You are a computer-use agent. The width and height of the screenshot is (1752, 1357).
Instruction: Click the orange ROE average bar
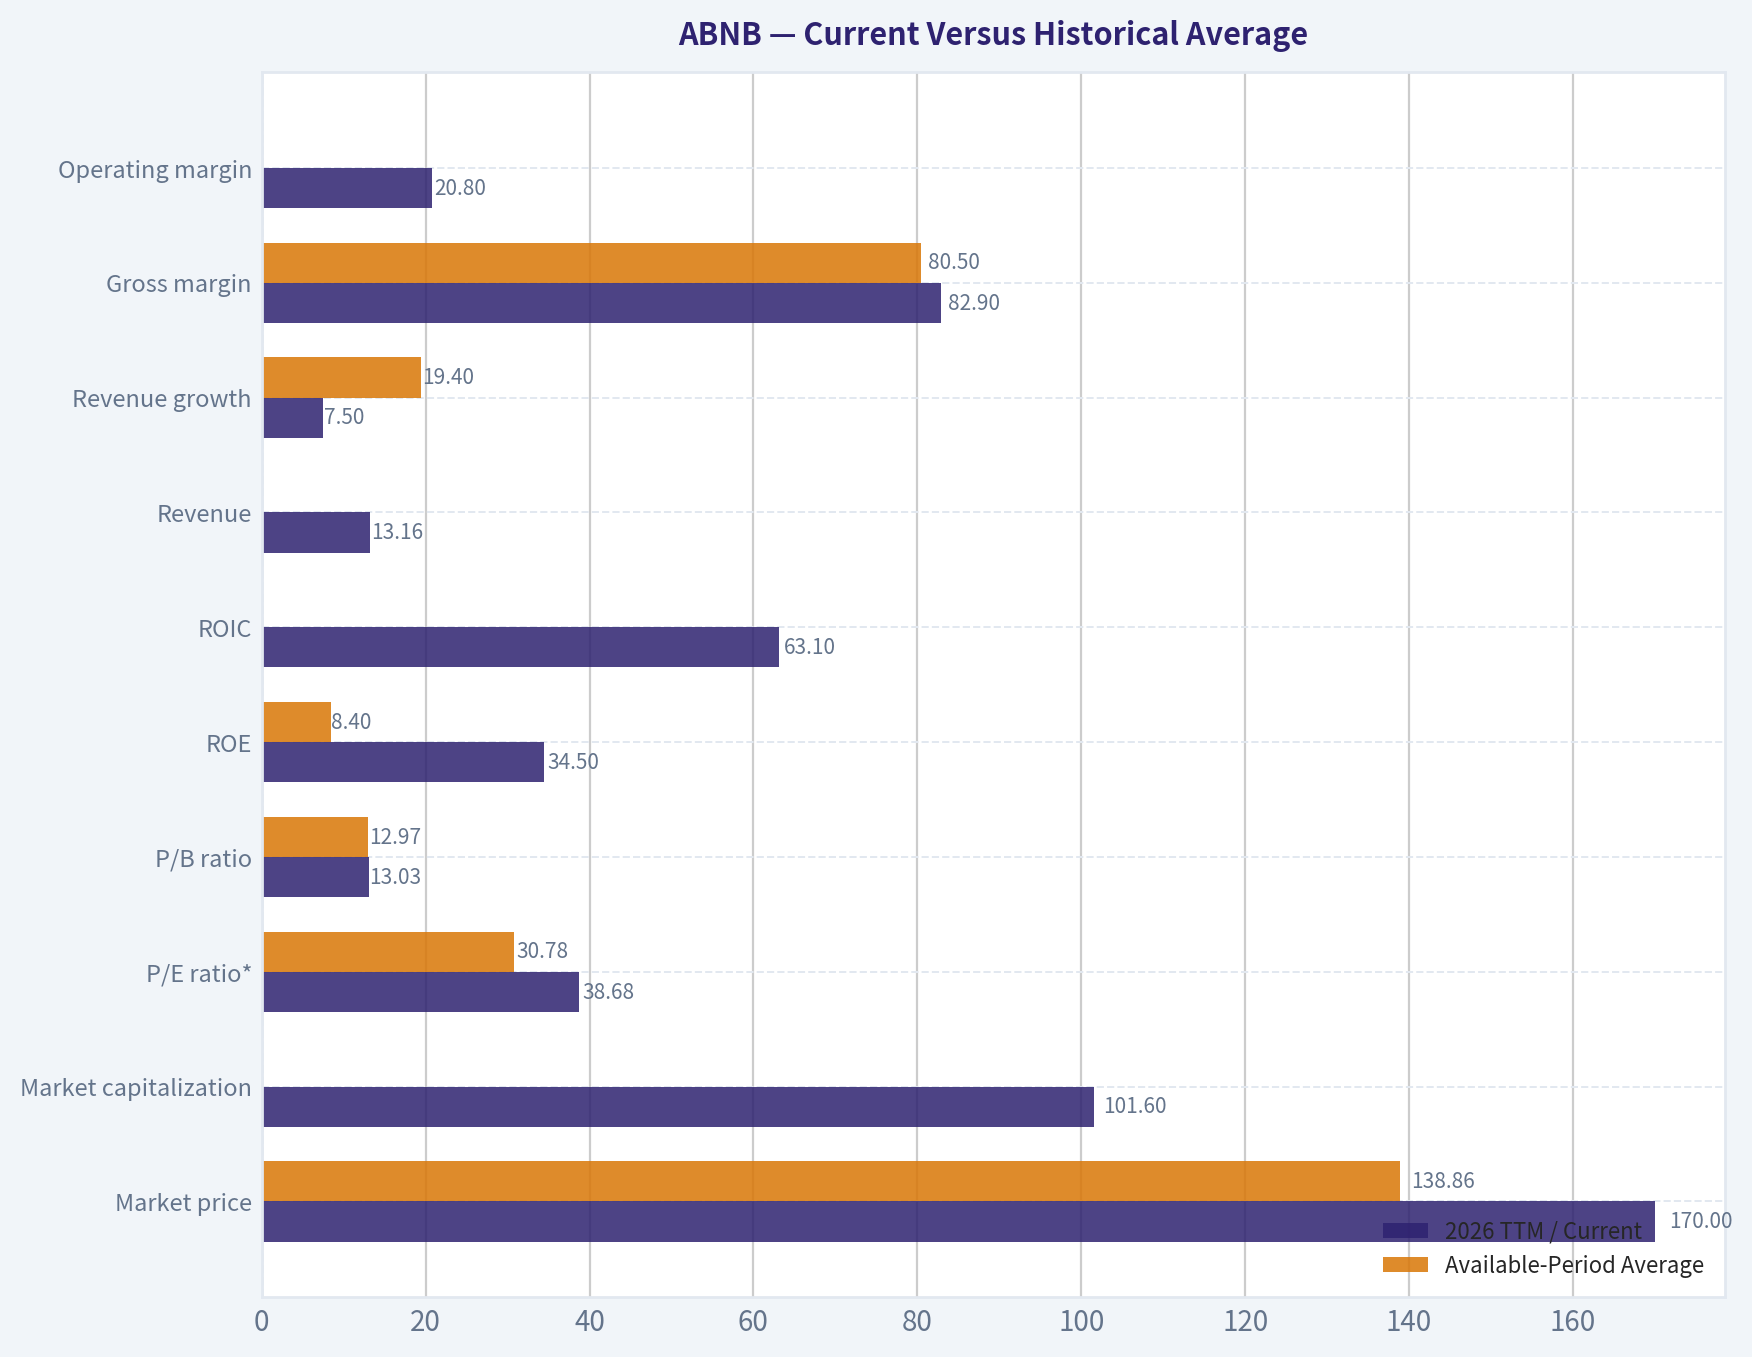[297, 722]
